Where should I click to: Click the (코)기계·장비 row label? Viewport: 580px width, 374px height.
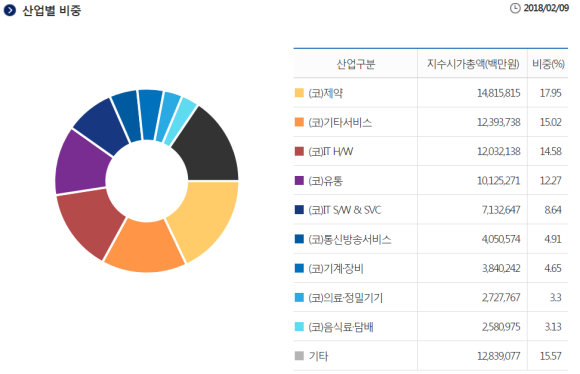[336, 269]
